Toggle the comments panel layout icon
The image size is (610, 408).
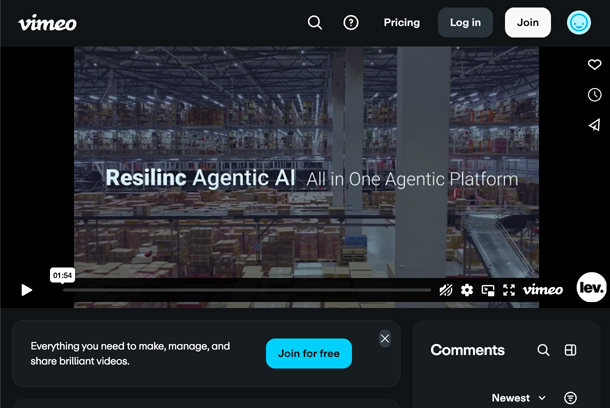click(570, 350)
